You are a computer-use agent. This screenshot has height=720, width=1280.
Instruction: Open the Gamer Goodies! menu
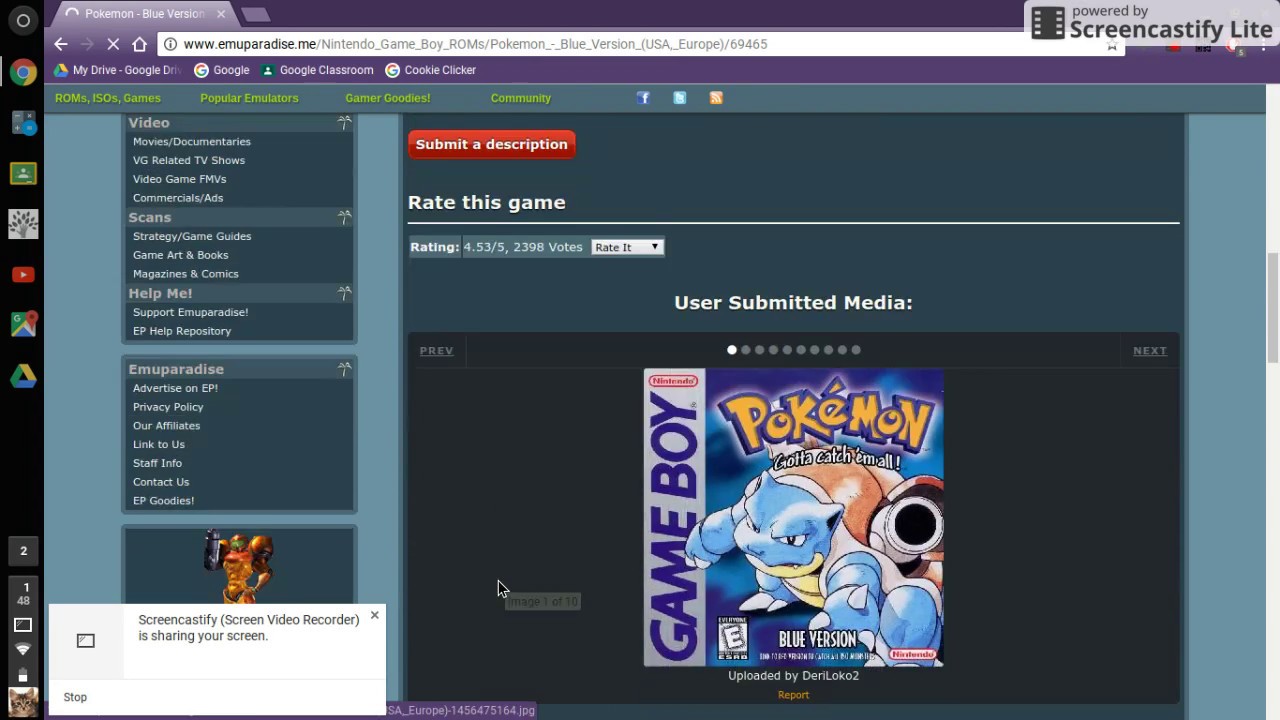[388, 98]
